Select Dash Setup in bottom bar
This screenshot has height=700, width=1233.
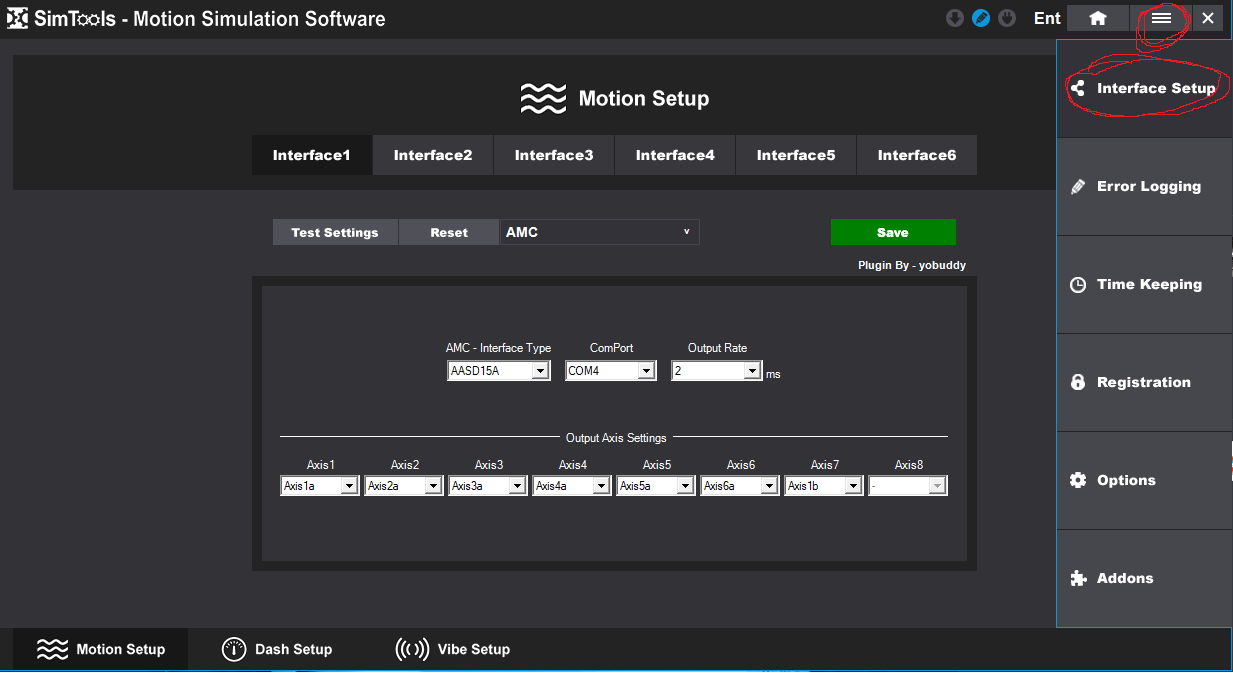pos(277,649)
